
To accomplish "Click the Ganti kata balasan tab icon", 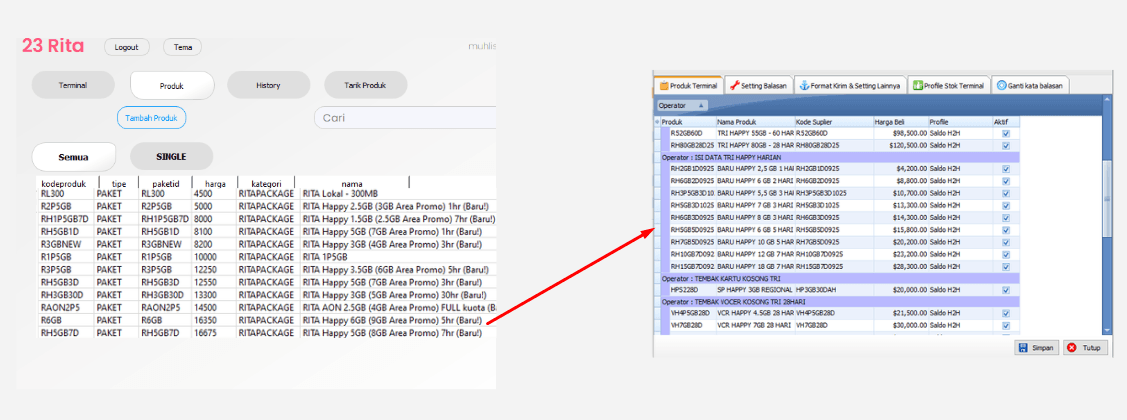I will coord(1001,86).
